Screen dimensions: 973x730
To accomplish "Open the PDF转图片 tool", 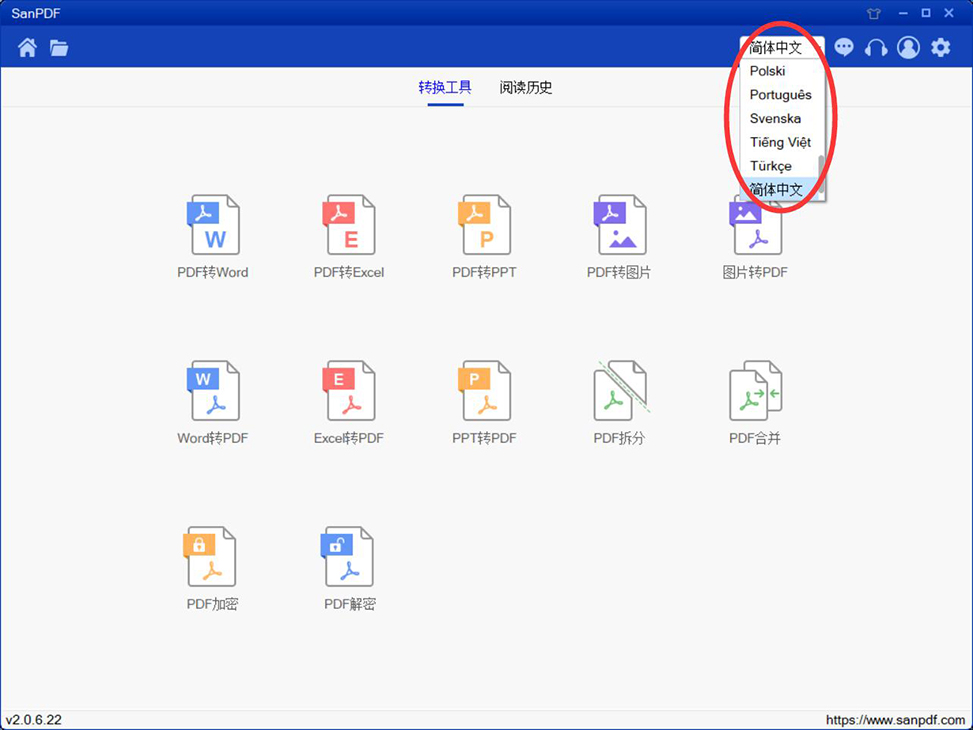I will click(x=619, y=237).
